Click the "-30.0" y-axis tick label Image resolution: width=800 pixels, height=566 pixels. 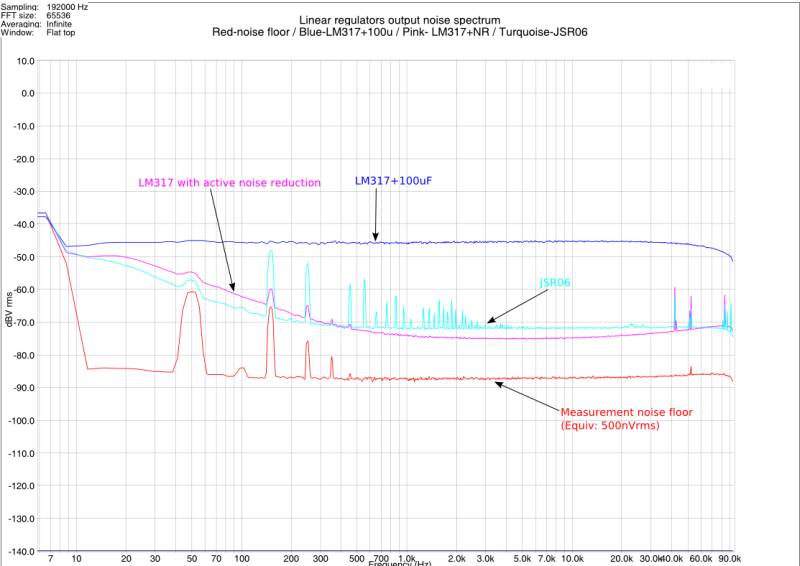click(24, 191)
